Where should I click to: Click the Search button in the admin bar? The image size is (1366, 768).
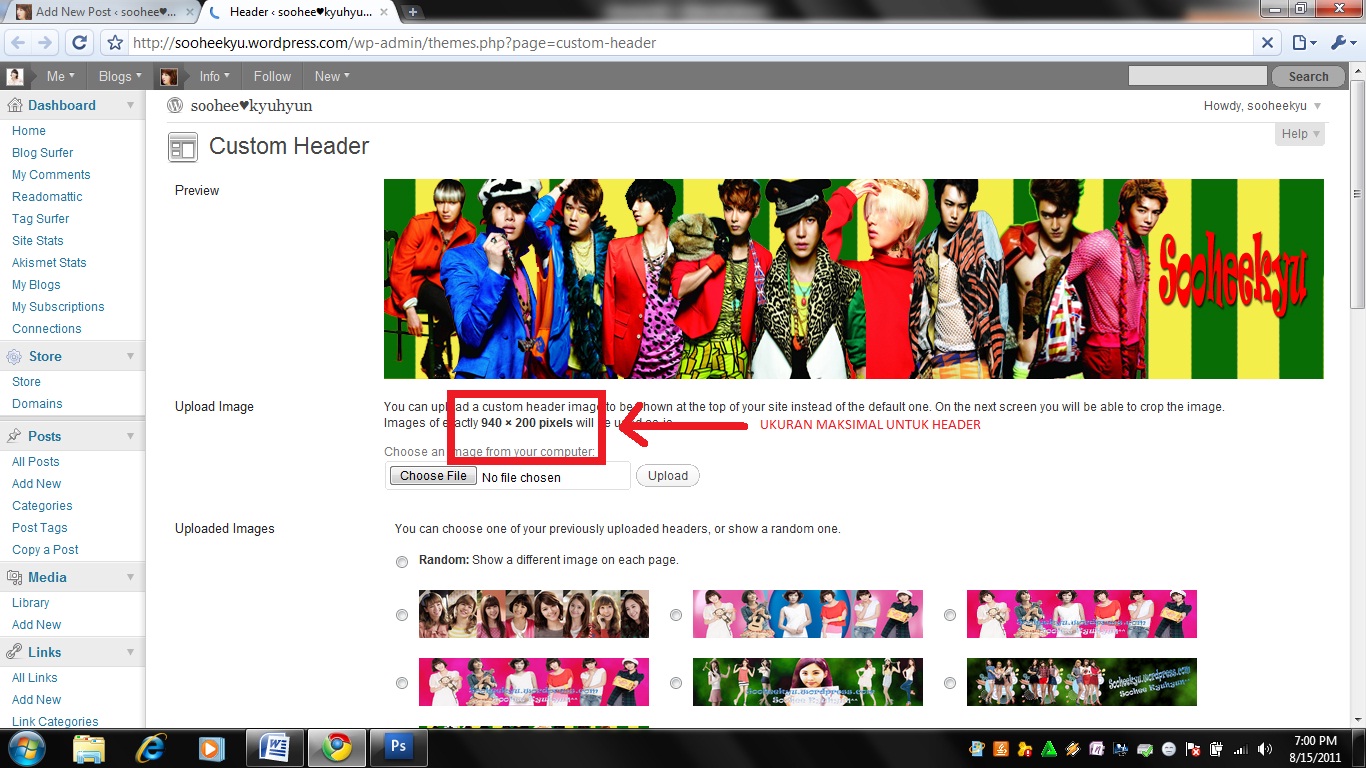[1308, 76]
